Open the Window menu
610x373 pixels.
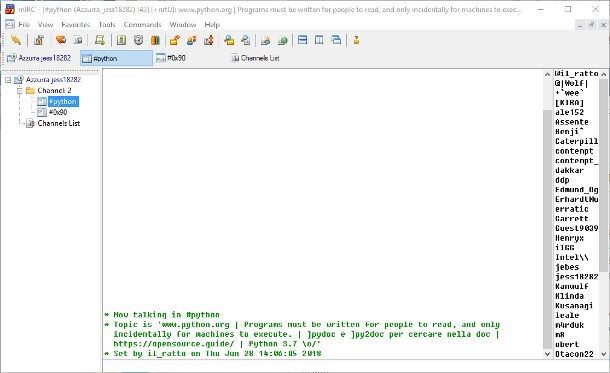tap(182, 25)
